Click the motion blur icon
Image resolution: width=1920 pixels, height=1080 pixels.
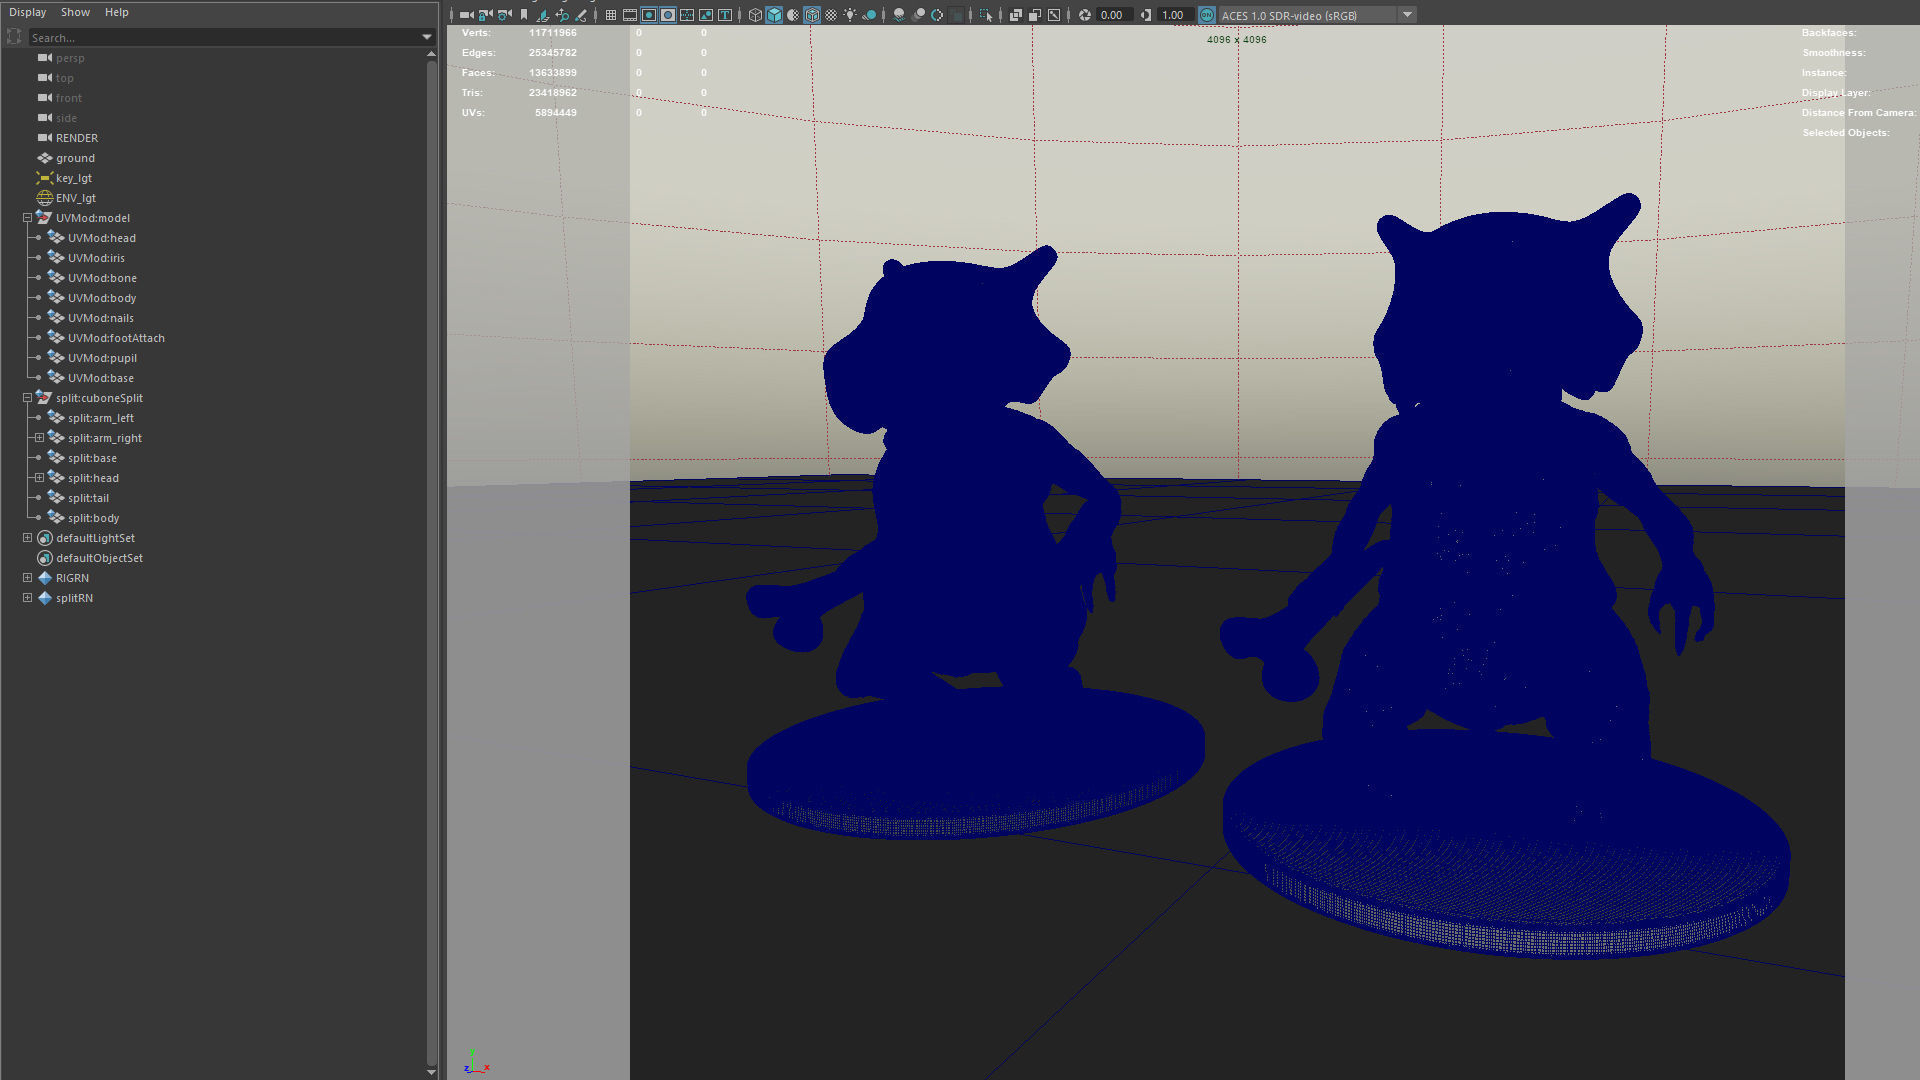(918, 15)
